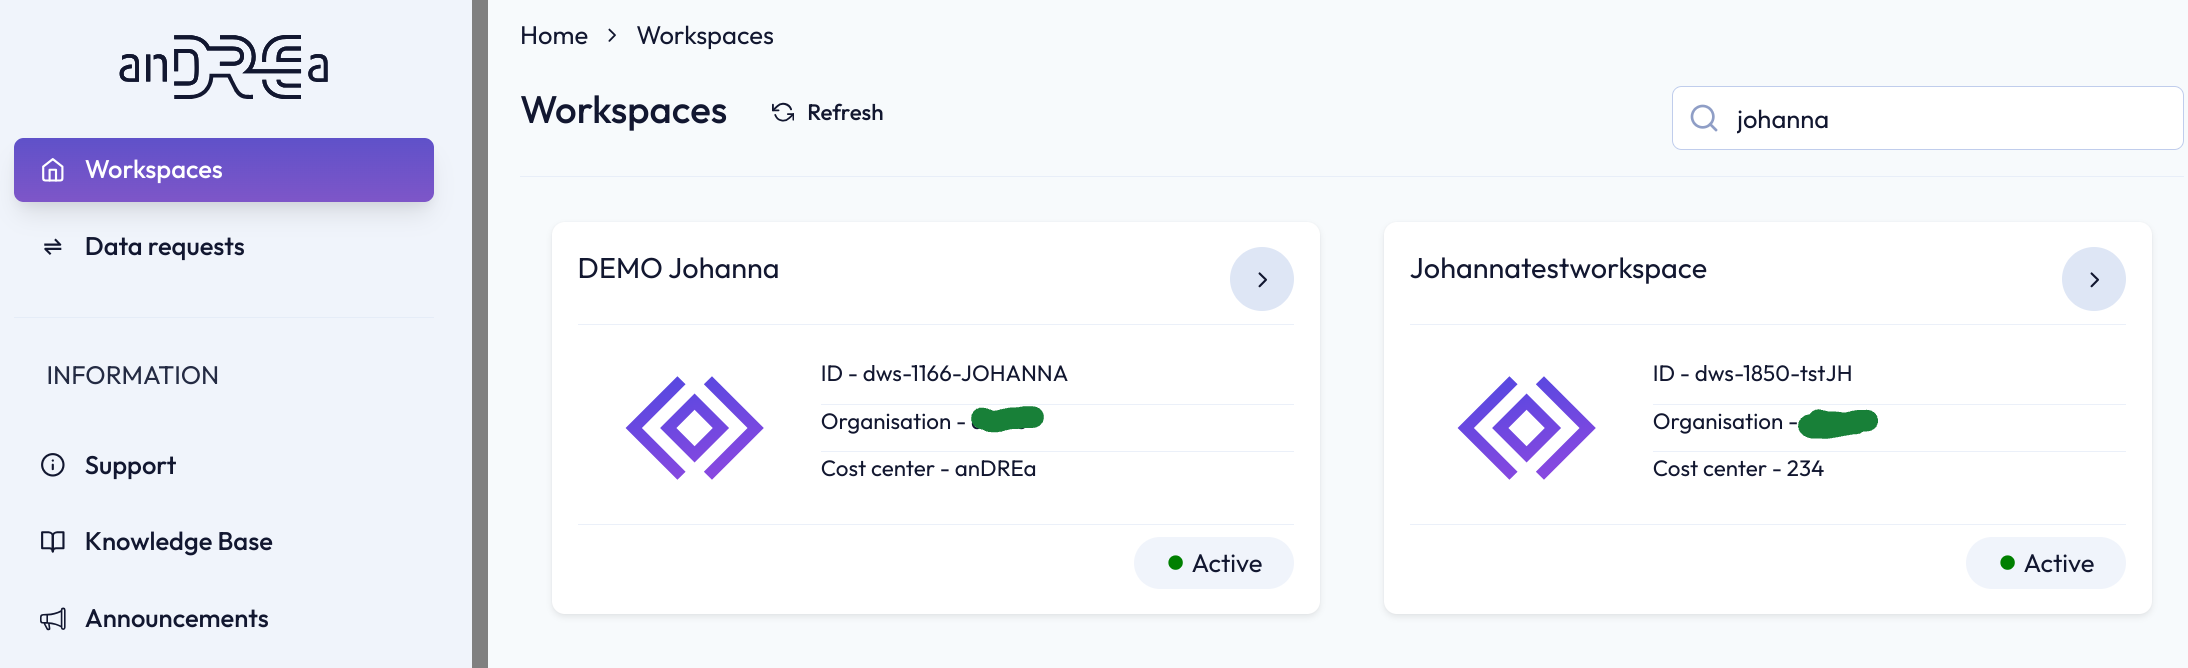Click the Knowledge Base book icon
Screen dimensions: 2188x668
(53, 542)
